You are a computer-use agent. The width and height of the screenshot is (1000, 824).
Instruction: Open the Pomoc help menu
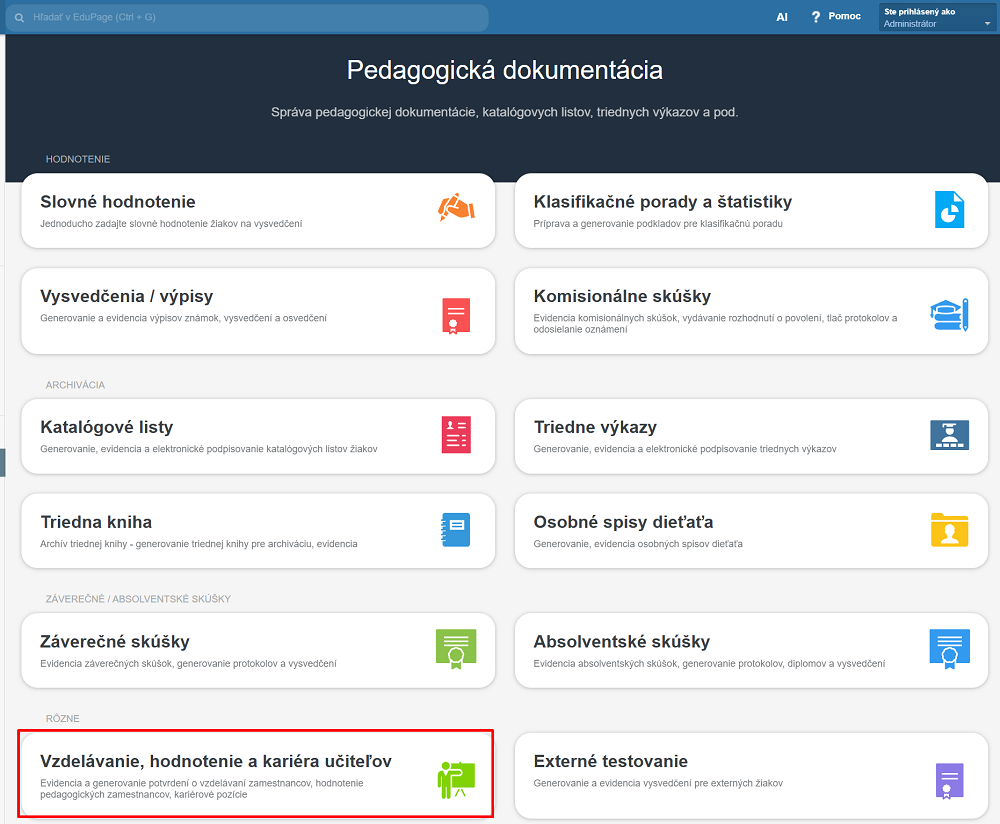point(836,17)
